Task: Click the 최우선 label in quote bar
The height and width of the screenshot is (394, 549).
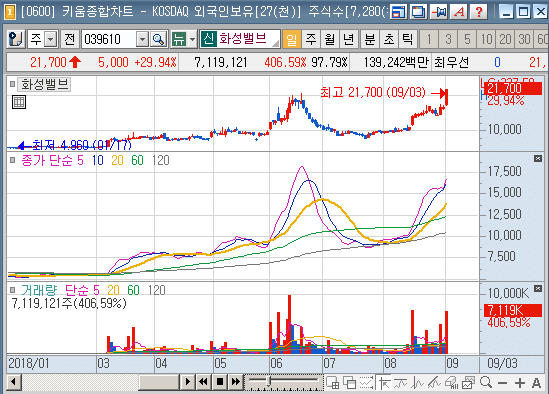Action: pyautogui.click(x=451, y=62)
